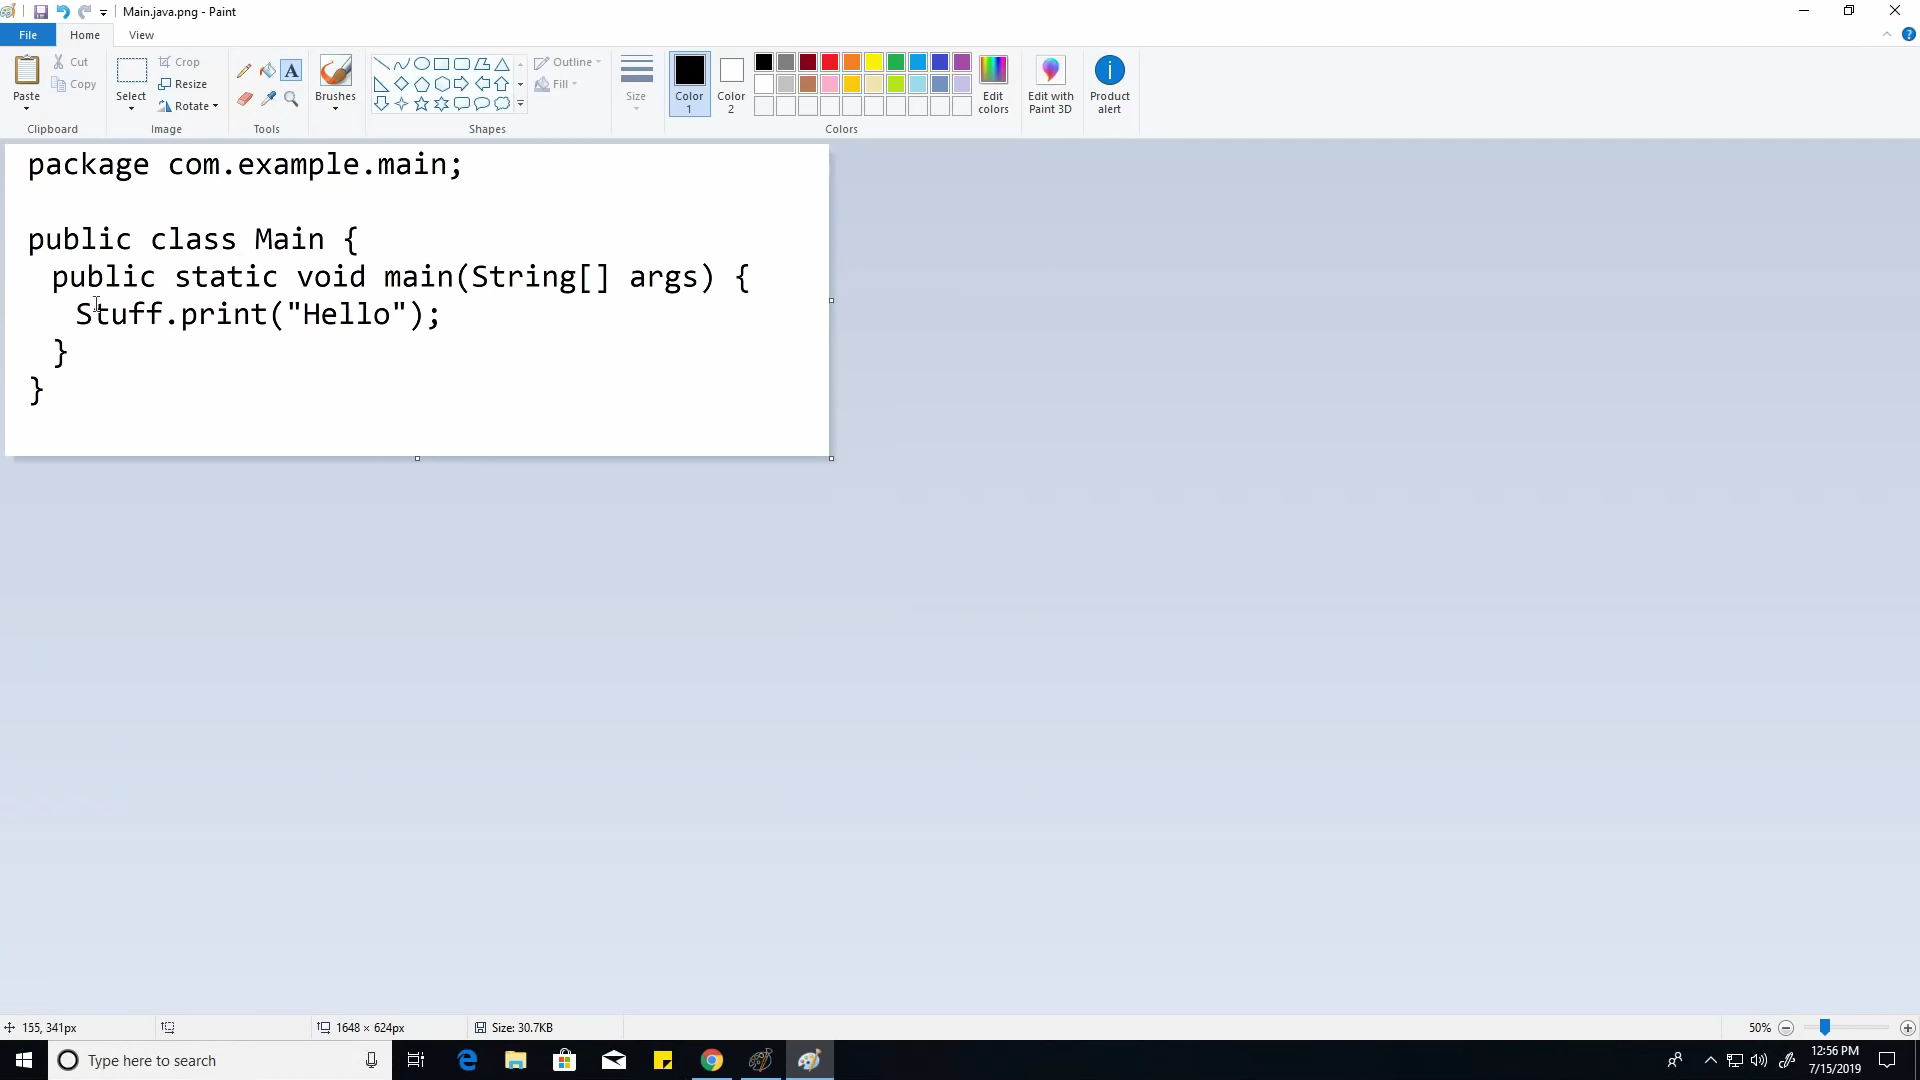This screenshot has height=1080, width=1920.
Task: Select the Pencil tool
Action: 244,70
